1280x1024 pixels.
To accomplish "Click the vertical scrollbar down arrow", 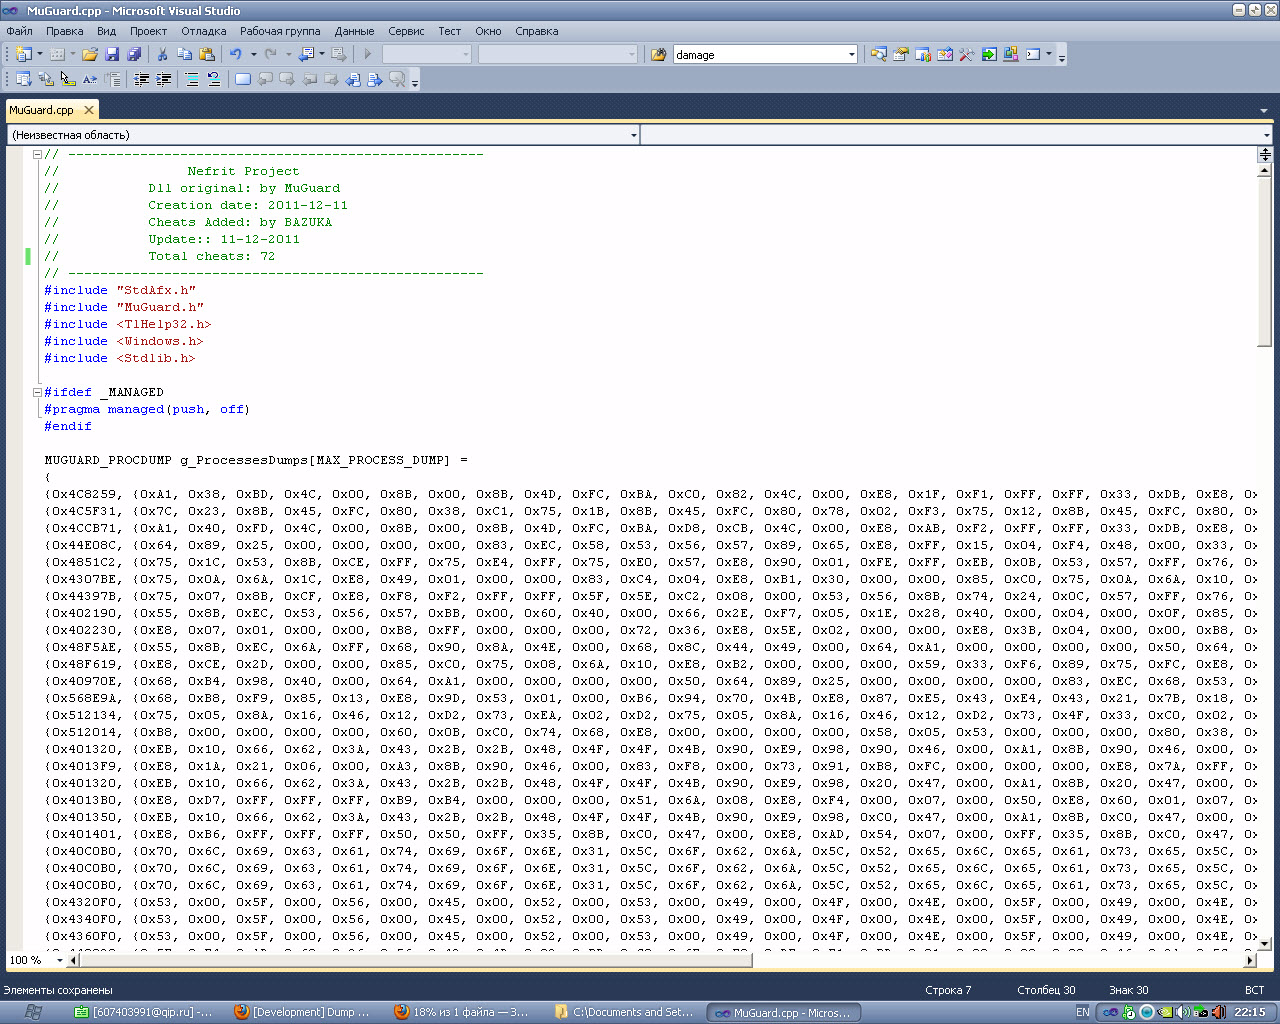I will tap(1265, 943).
